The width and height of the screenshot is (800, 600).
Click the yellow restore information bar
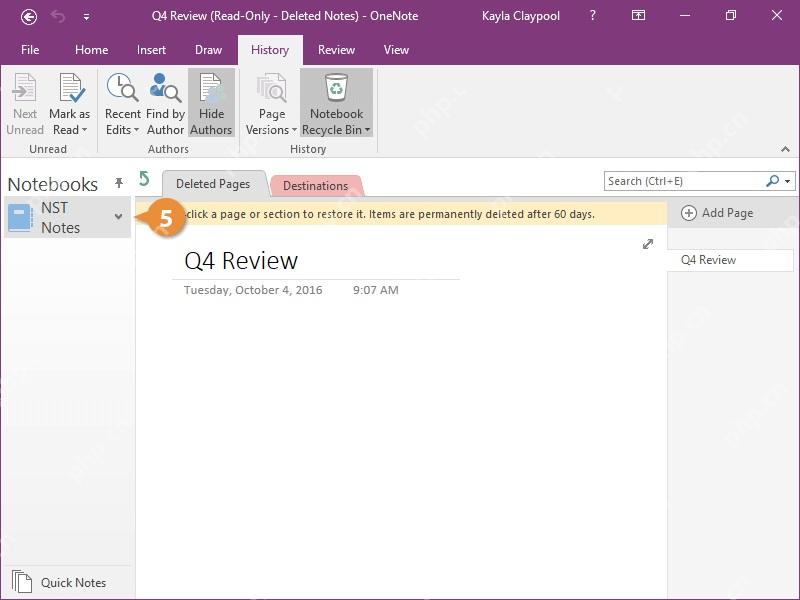click(401, 214)
